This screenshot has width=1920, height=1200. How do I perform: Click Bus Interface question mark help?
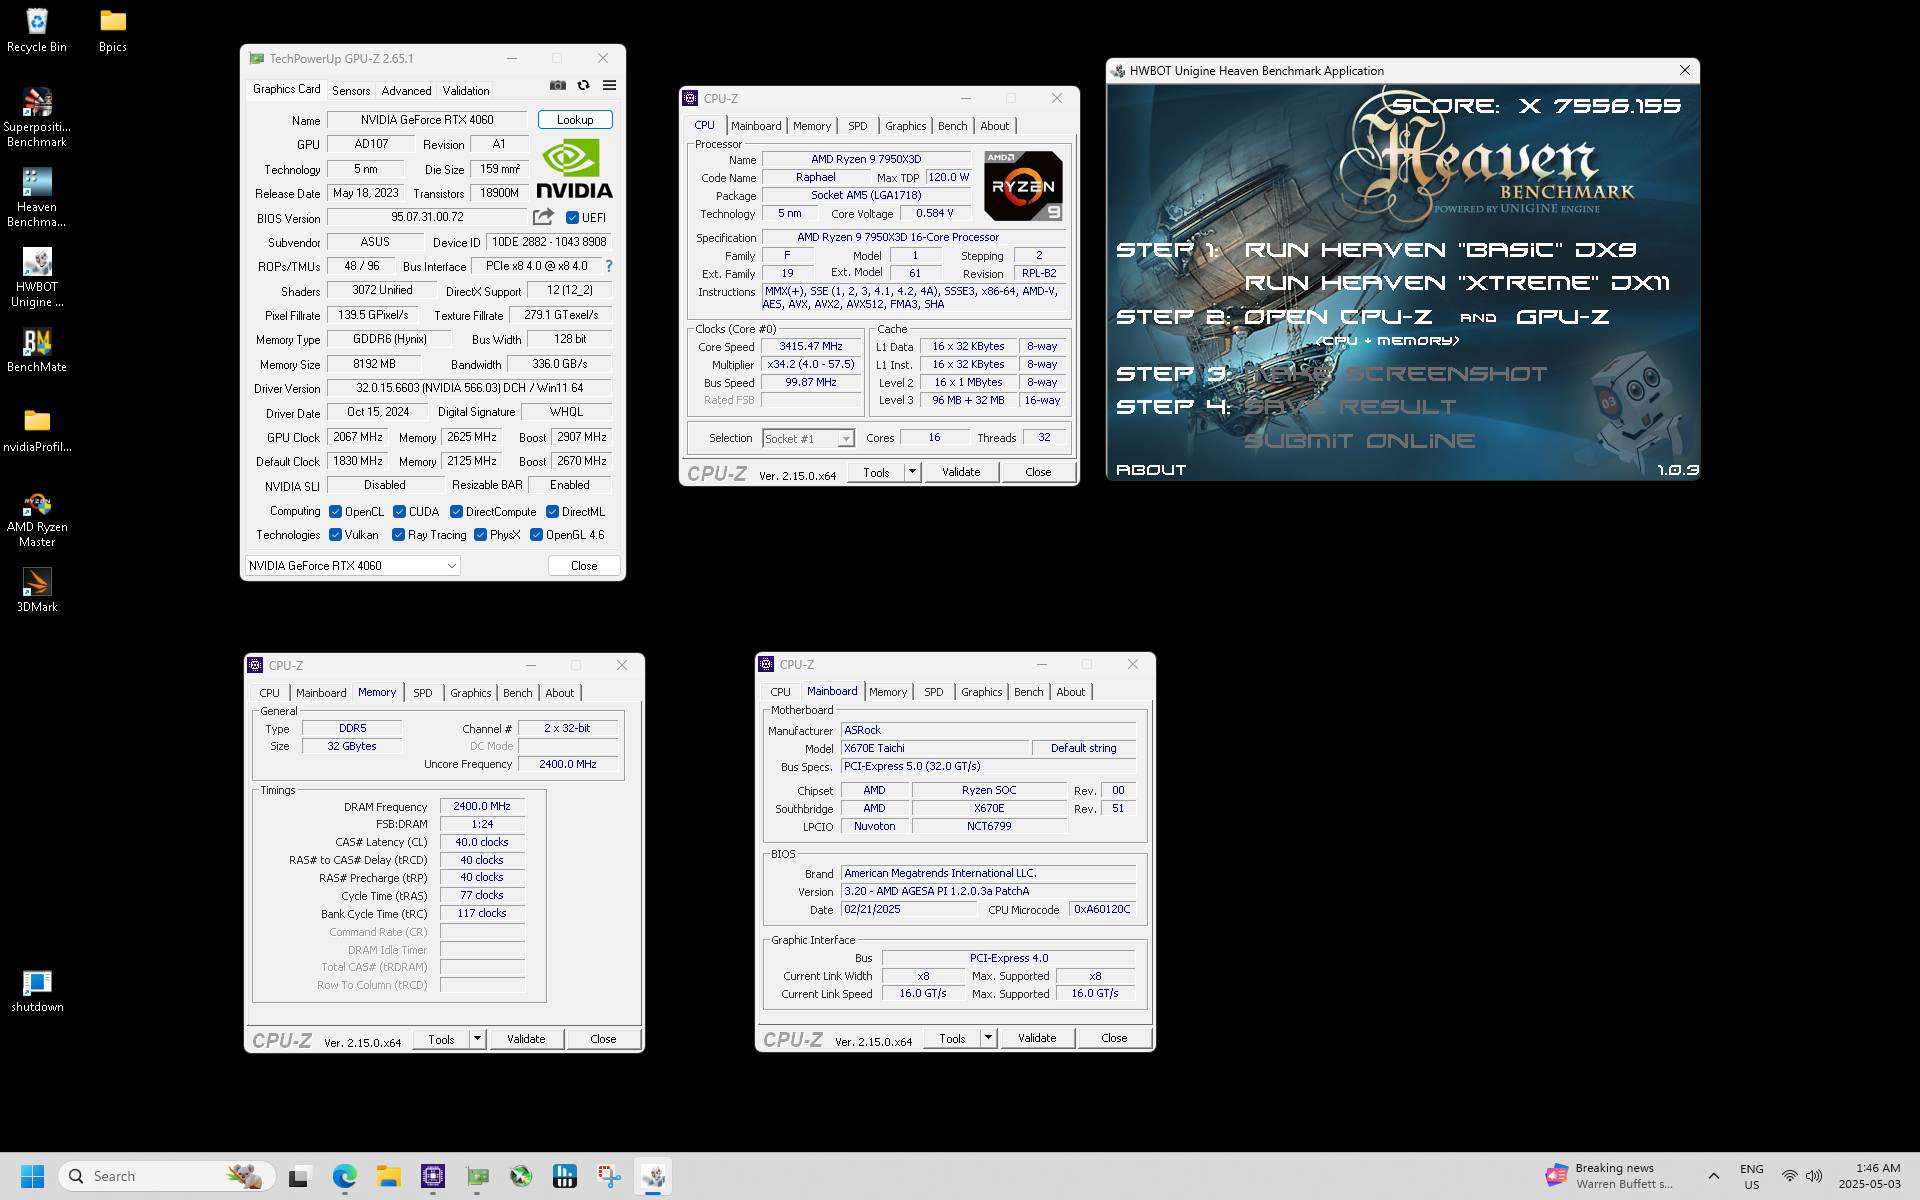tap(608, 266)
